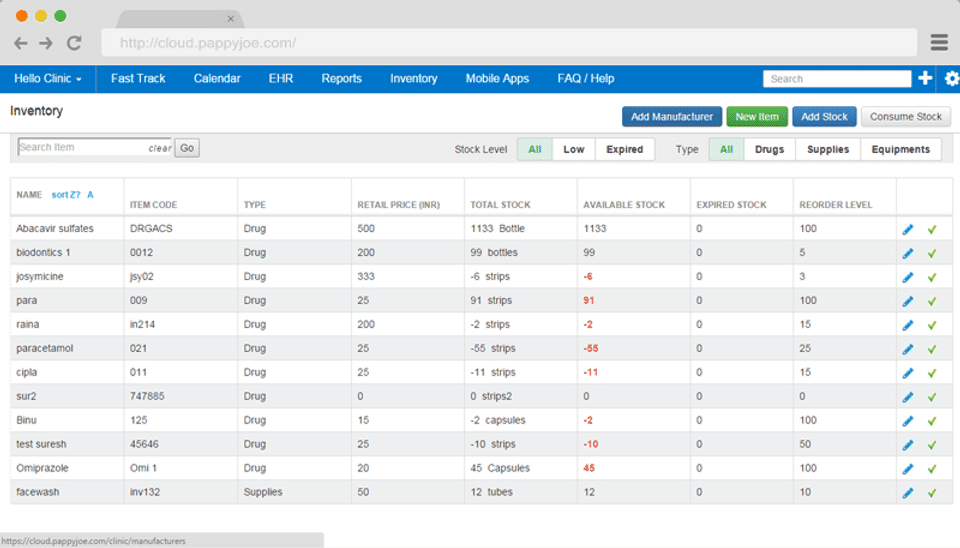Open the Fast Track menu
The width and height of the screenshot is (960, 548).
click(138, 78)
